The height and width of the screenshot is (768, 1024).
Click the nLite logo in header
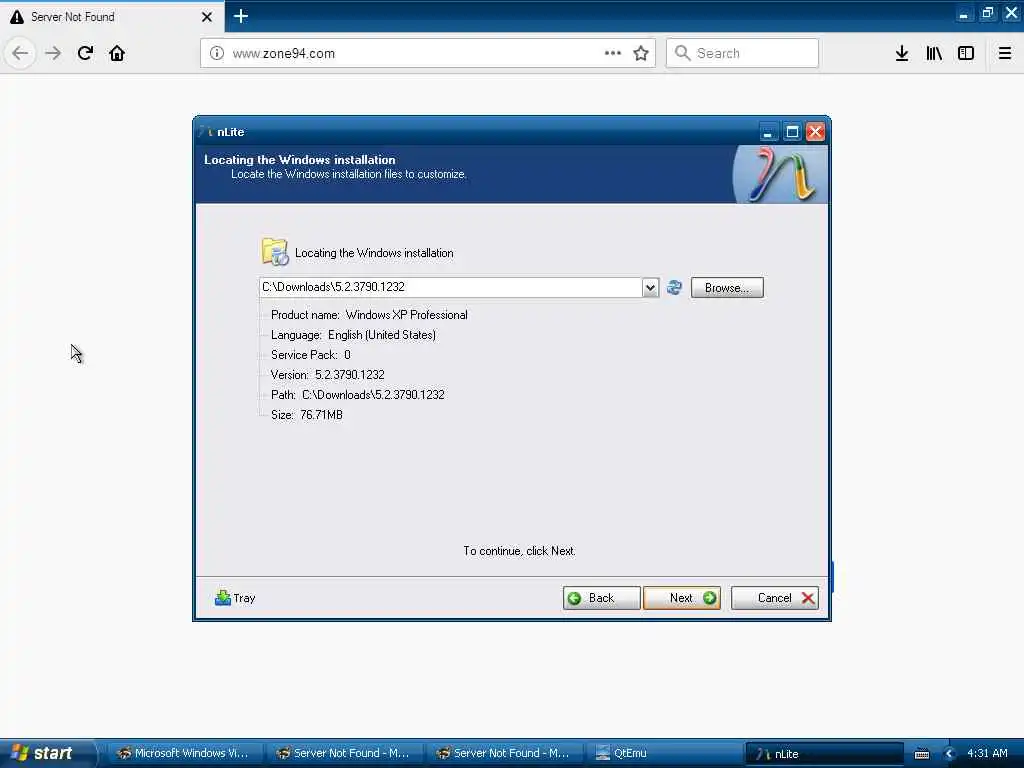pos(781,174)
